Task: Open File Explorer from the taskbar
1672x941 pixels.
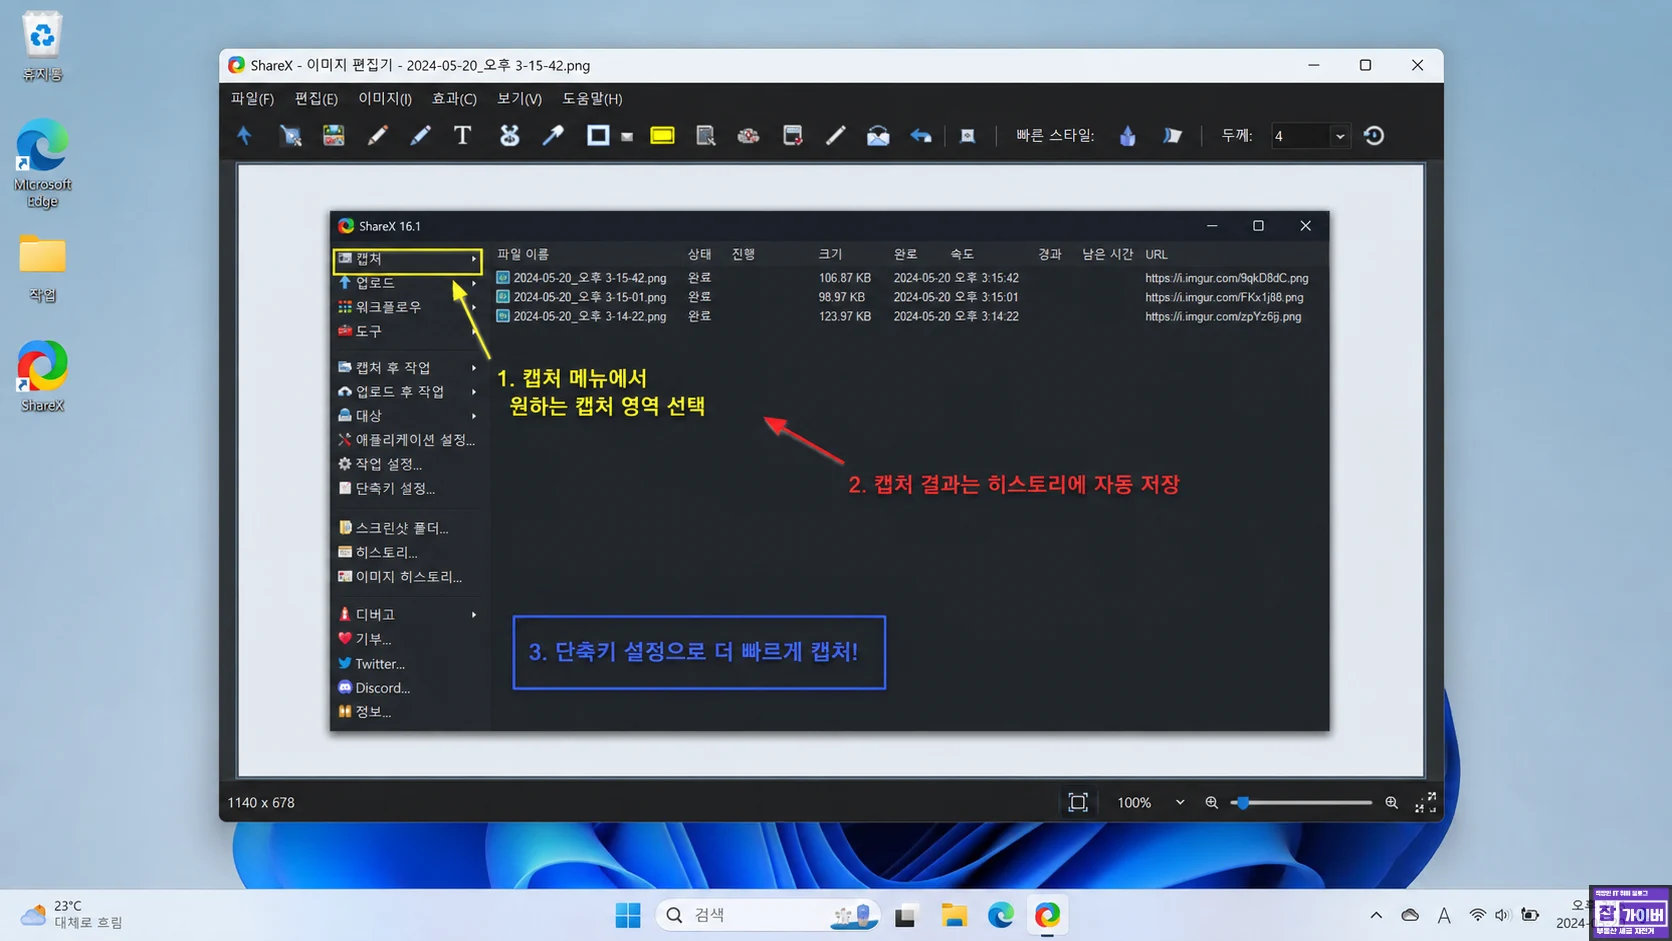Action: coord(954,915)
